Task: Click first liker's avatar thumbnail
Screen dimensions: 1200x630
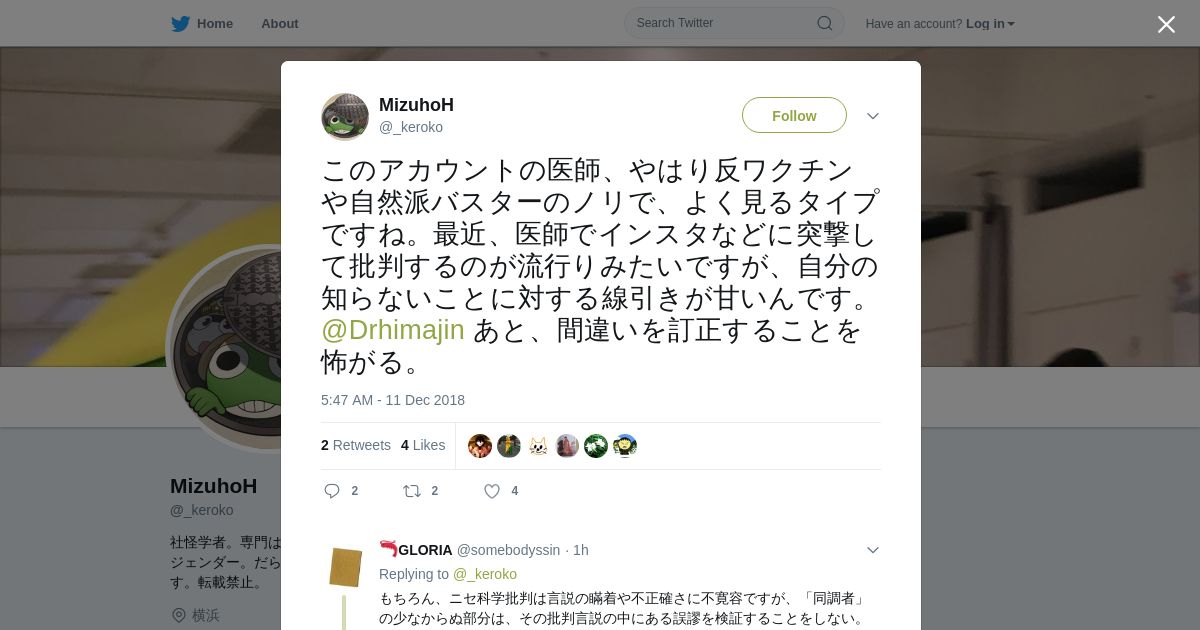Action: tap(480, 446)
